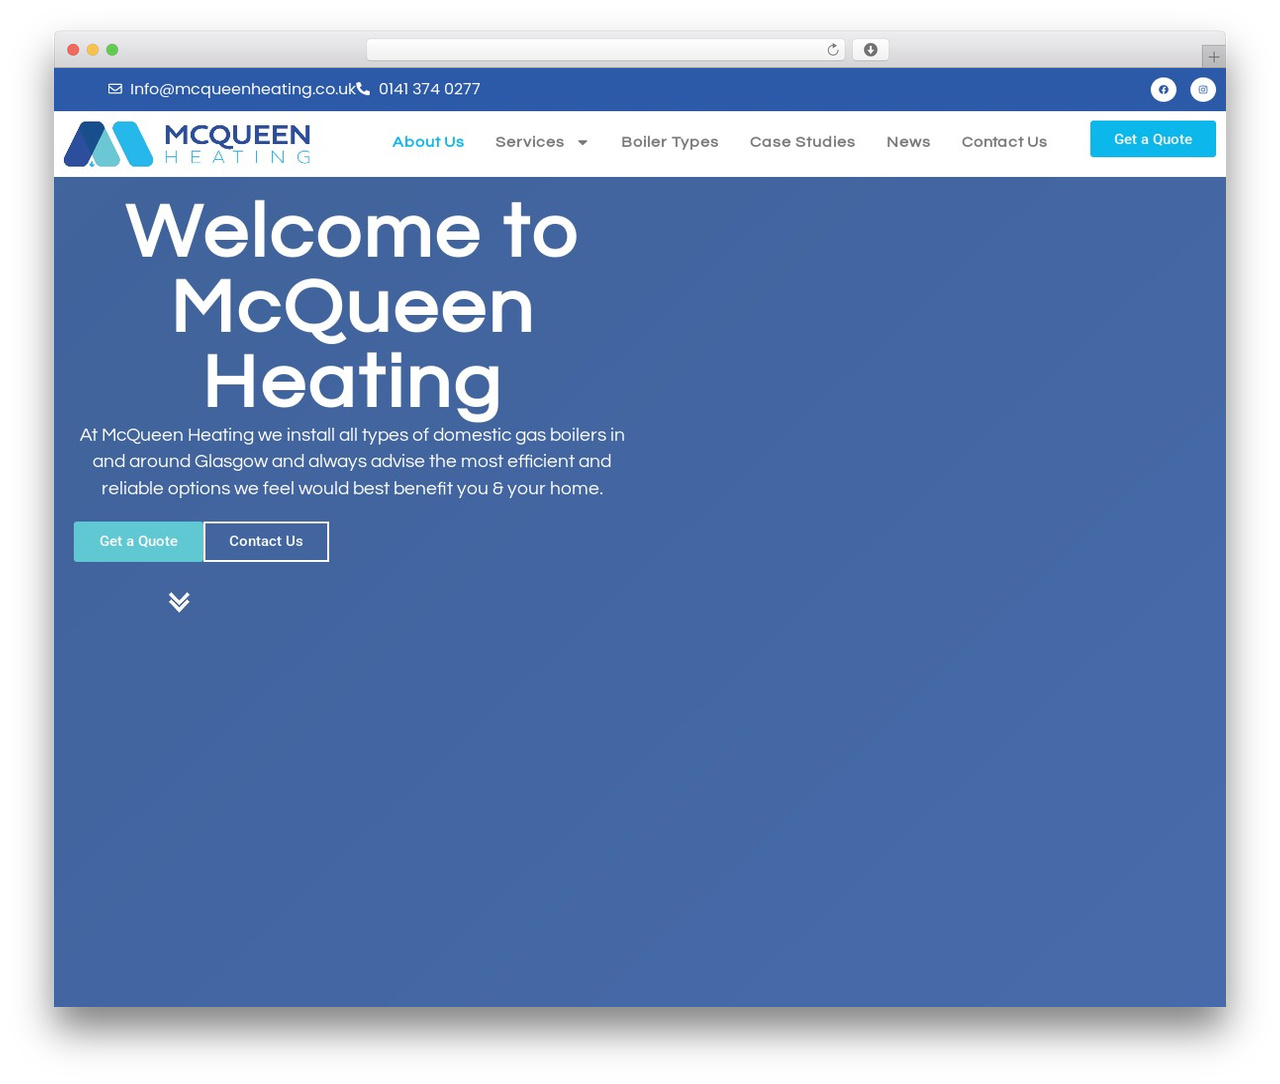Viewport: 1280px width, 1084px height.
Task: Open the Instagram social icon
Action: [x=1203, y=89]
